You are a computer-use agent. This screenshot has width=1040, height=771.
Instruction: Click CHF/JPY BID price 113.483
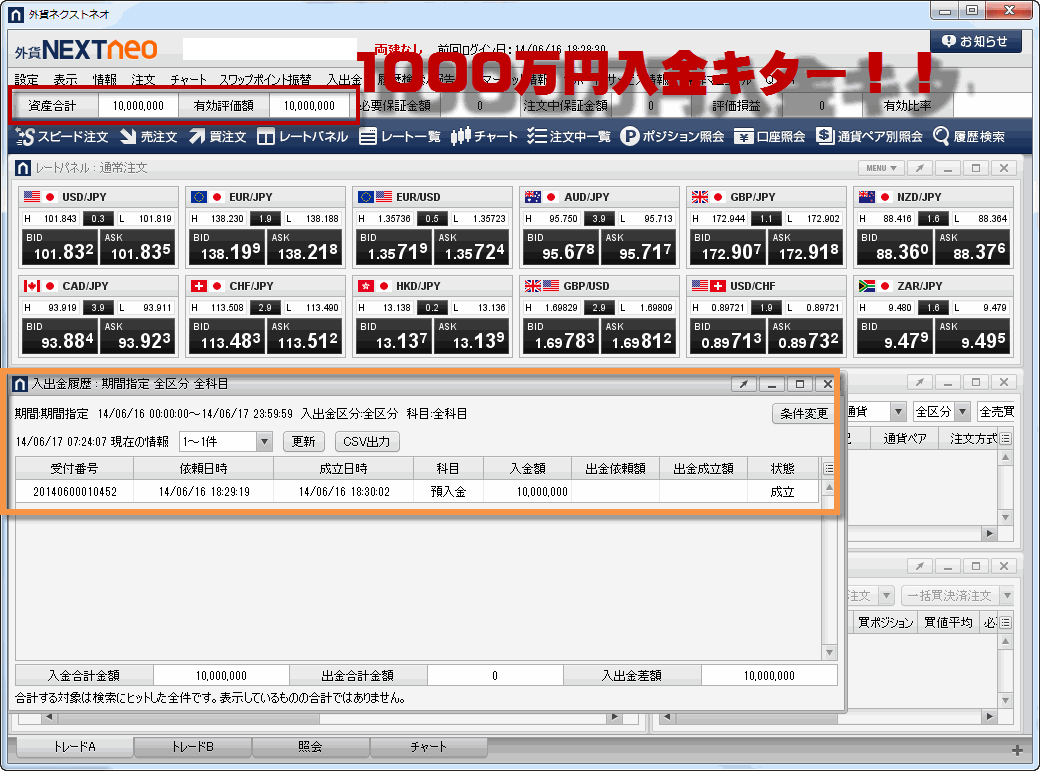point(227,336)
